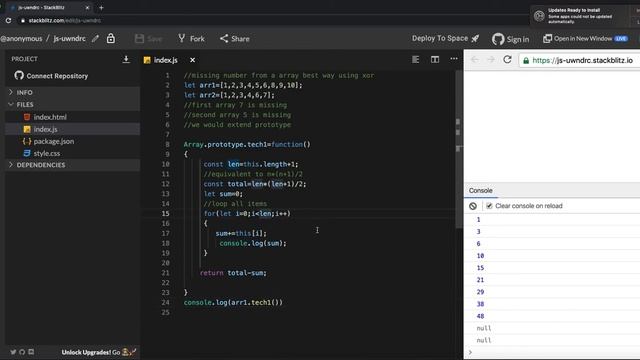The width and height of the screenshot is (640, 360).
Task: Deploy To Space
Action: 445,38
